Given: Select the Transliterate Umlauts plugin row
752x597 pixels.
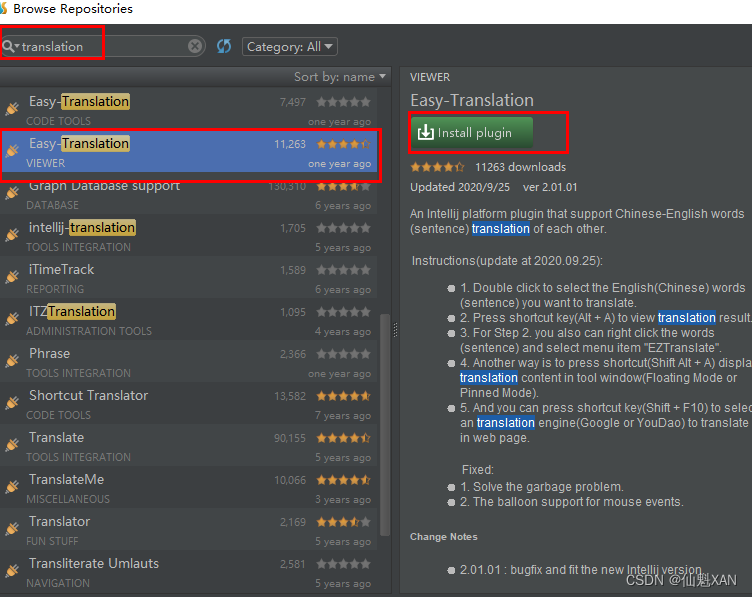Looking at the screenshot, I should point(188,572).
